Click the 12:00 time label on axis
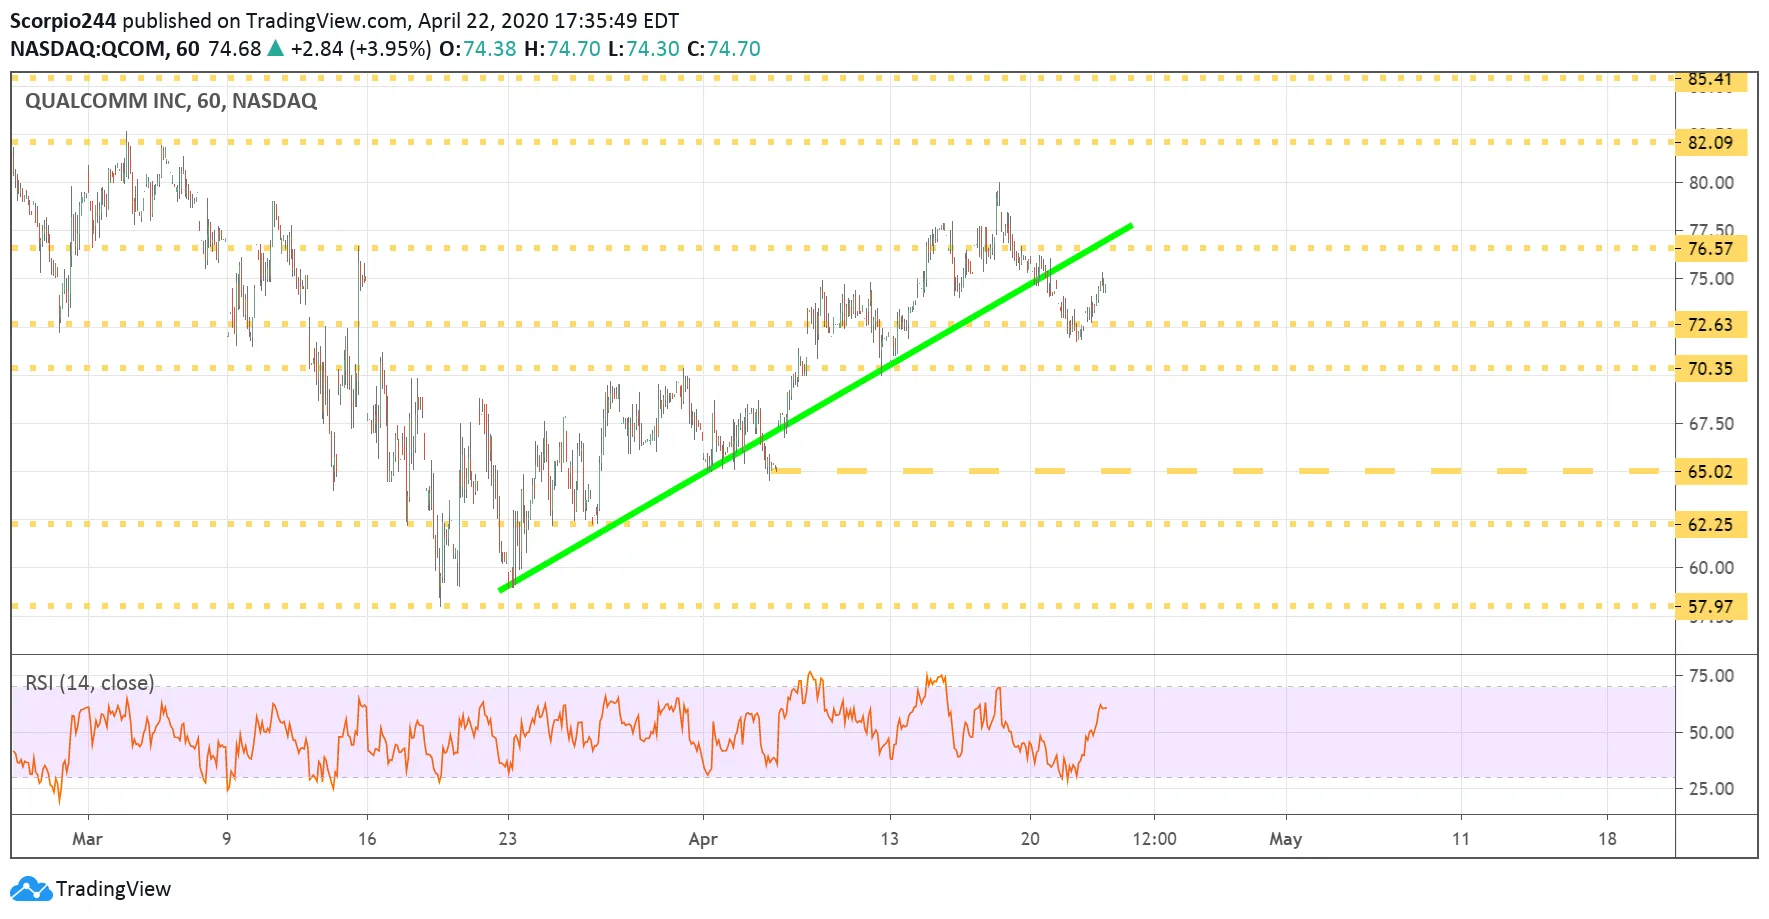Viewport: 1769px width, 919px height. pos(1154,839)
